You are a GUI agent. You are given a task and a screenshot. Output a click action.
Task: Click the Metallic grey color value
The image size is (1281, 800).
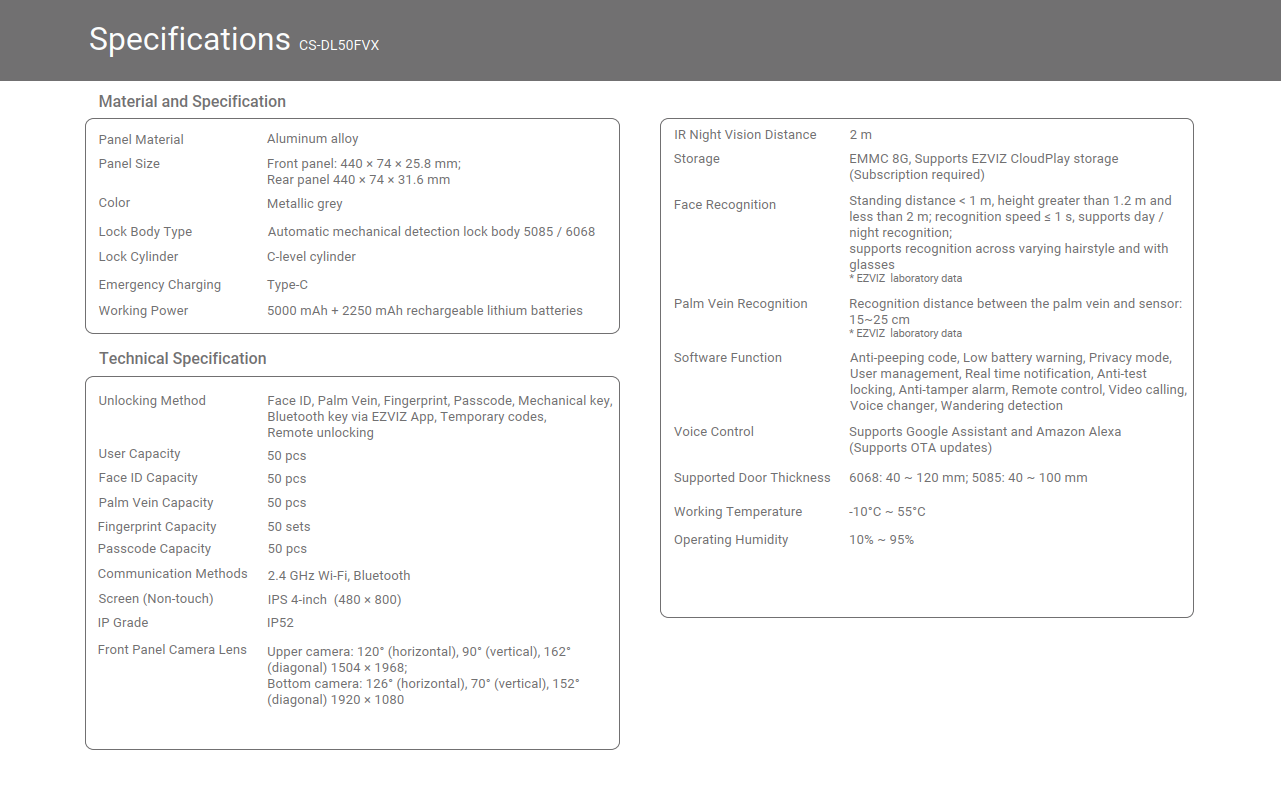(x=304, y=203)
